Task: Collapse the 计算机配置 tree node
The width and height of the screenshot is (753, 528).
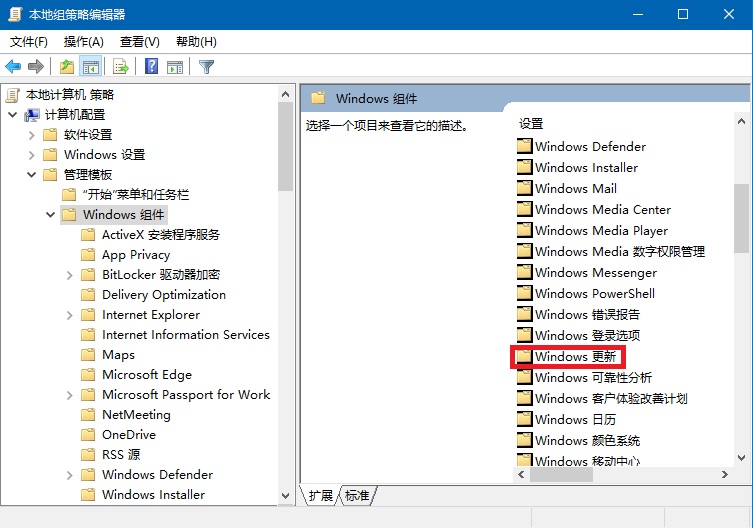Action: tap(13, 115)
